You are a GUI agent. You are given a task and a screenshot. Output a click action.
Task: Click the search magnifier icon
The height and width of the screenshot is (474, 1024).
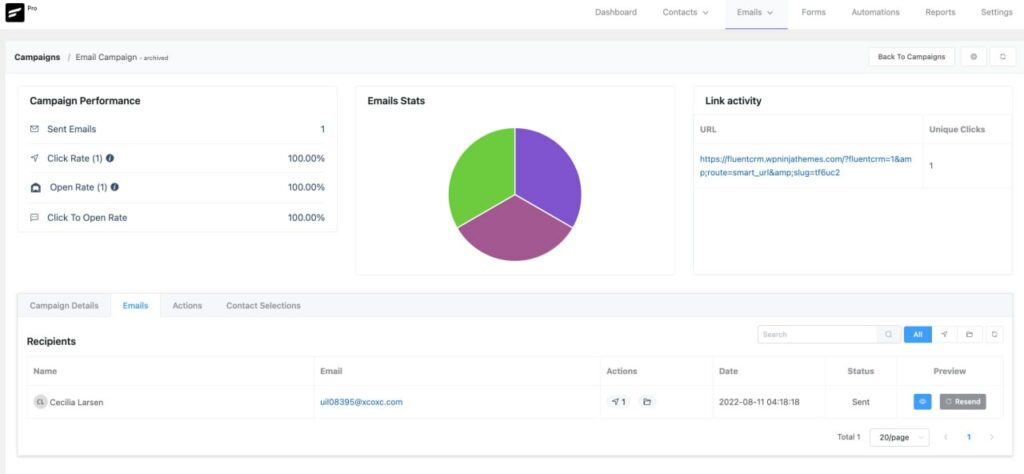pyautogui.click(x=889, y=334)
